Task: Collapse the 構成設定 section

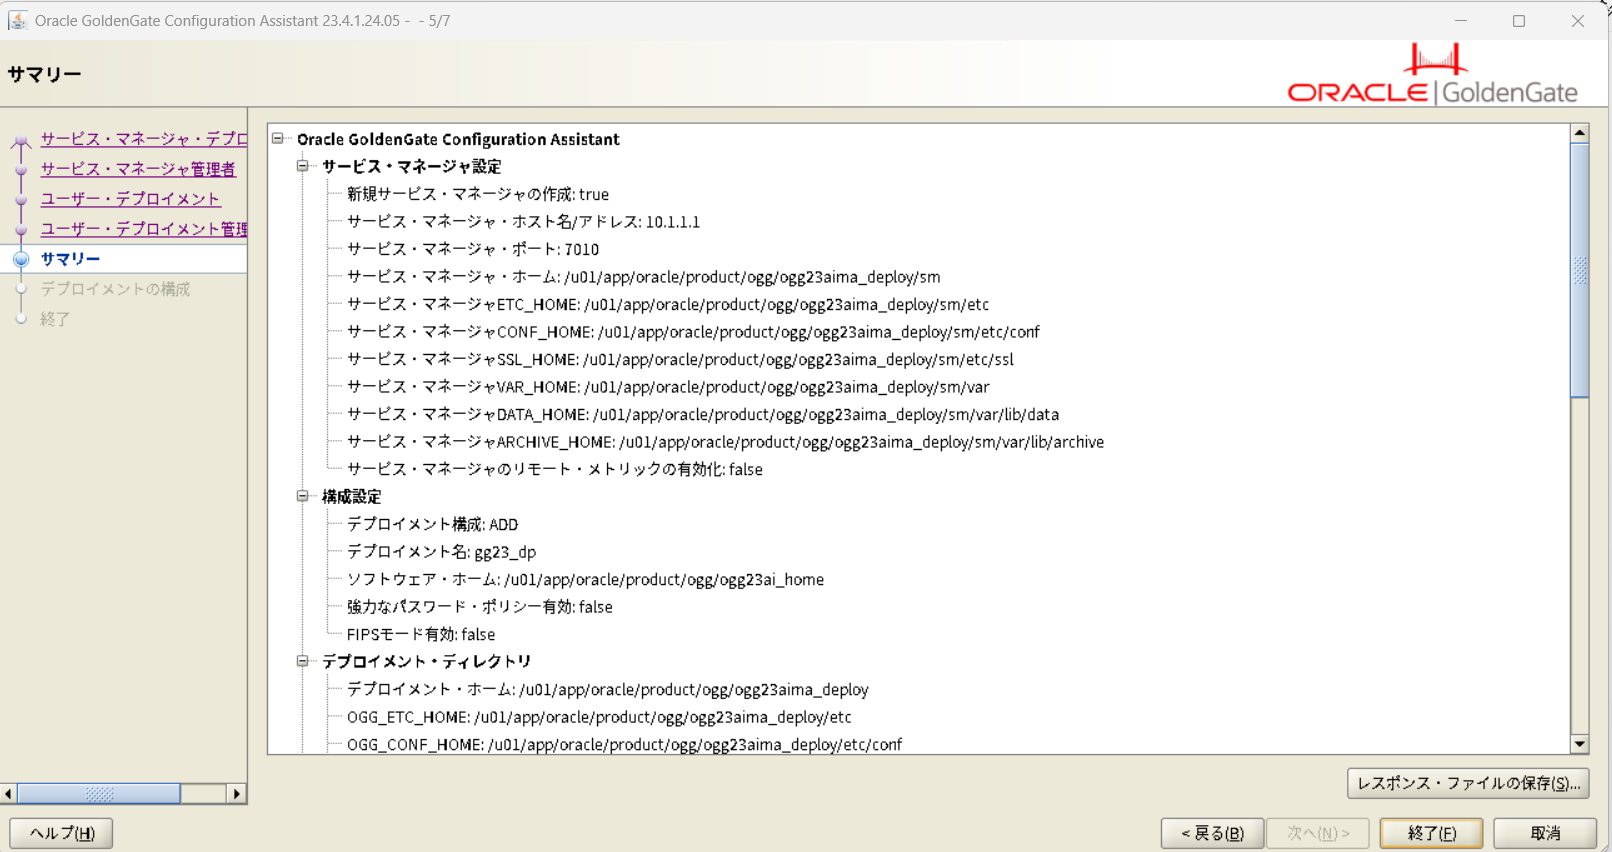Action: [302, 496]
